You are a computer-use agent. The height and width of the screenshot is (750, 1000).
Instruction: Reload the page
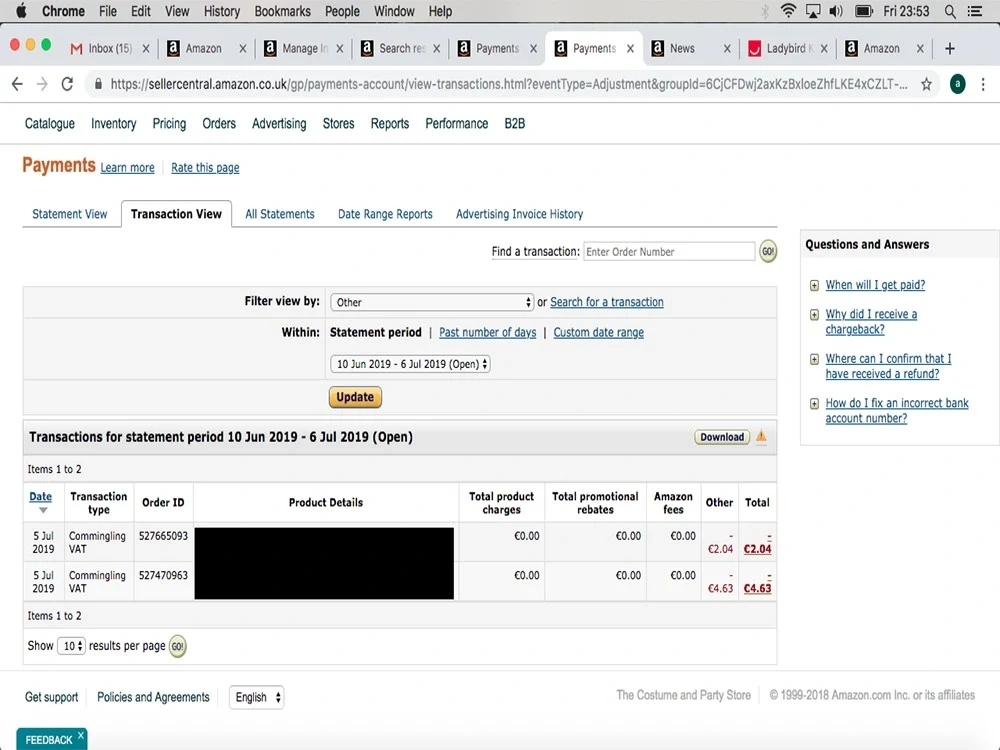pyautogui.click(x=67, y=84)
